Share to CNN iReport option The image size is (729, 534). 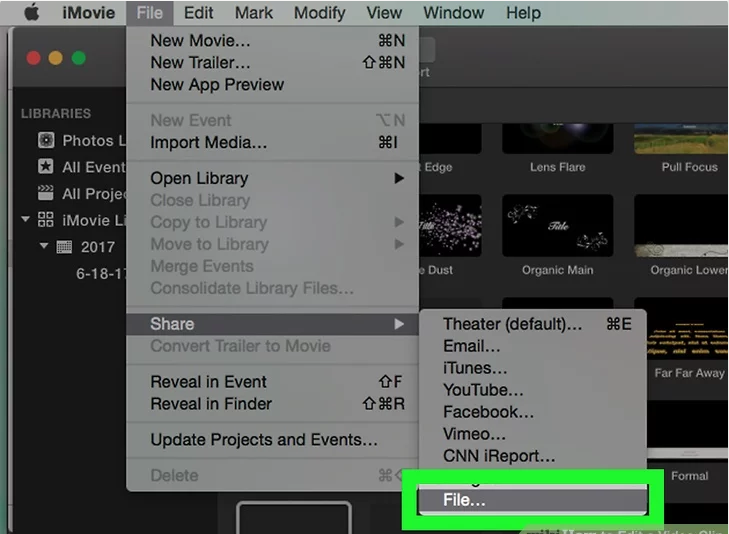[x=533, y=456]
